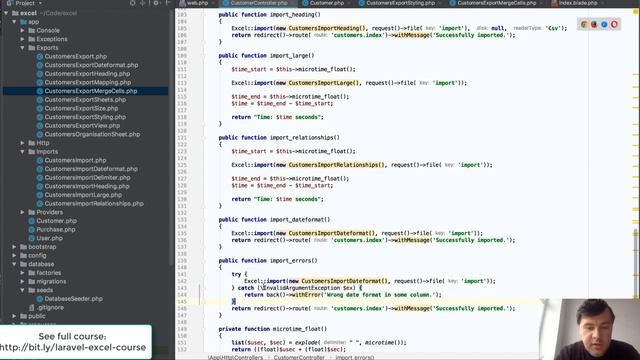Open Customer.php in the project tree

coord(56,221)
